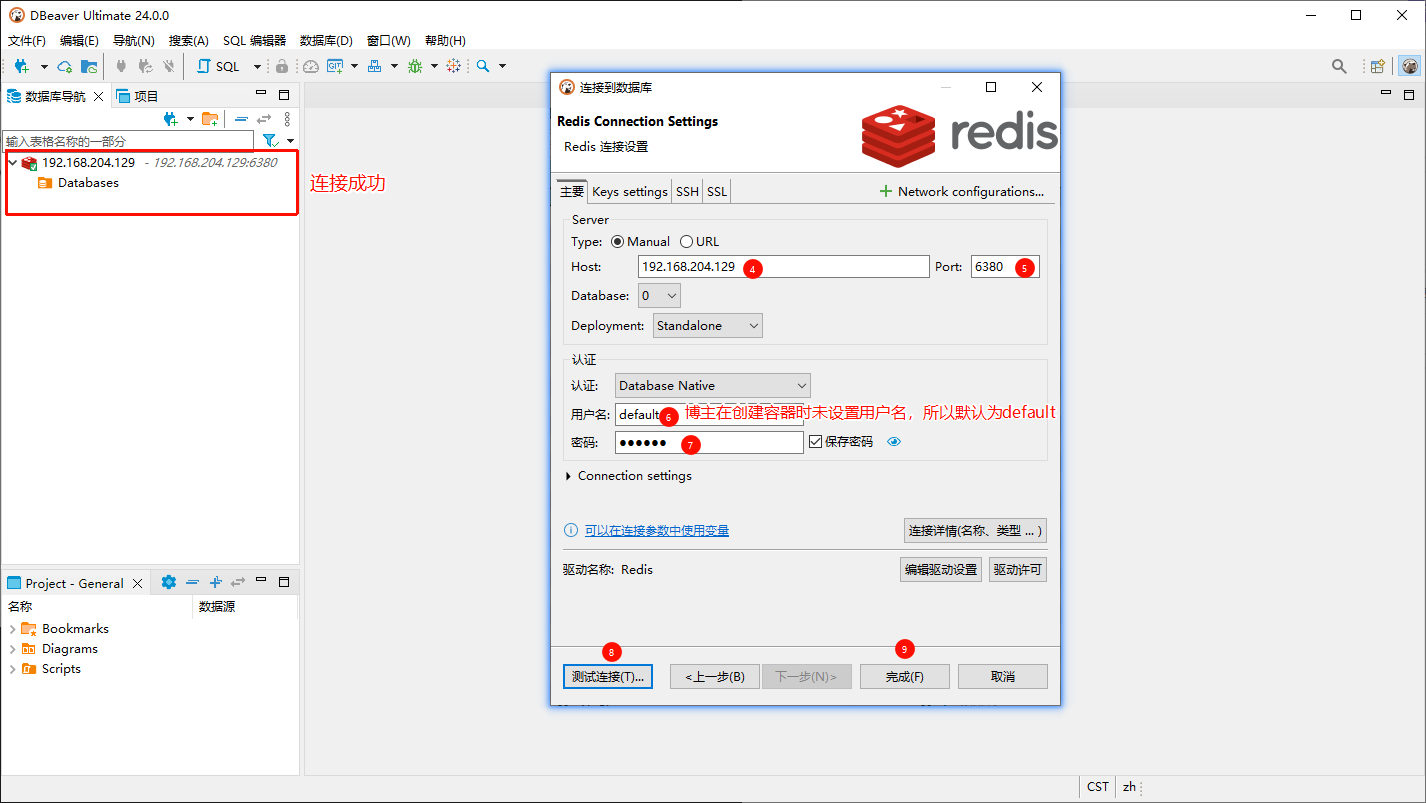Screen dimensions: 1426x803
Task: Click the 完成(F) button
Action: click(x=904, y=677)
